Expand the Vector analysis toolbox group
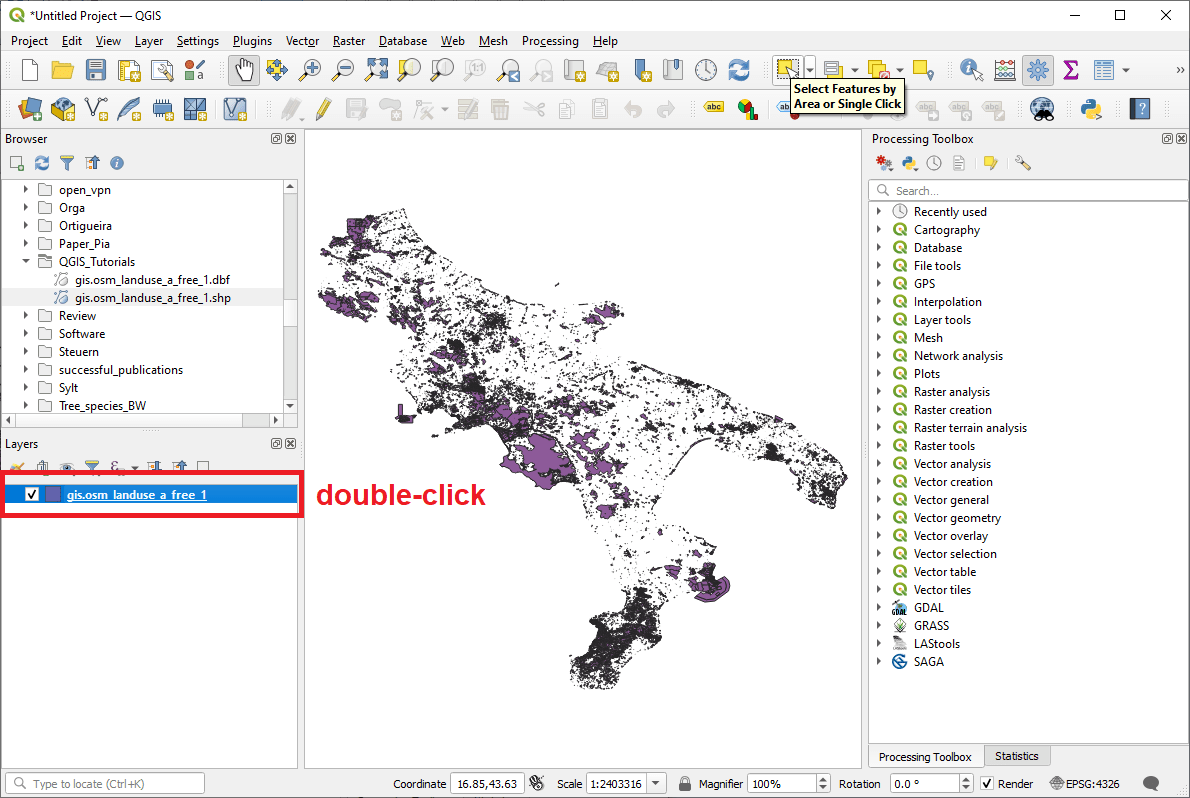 [x=880, y=463]
